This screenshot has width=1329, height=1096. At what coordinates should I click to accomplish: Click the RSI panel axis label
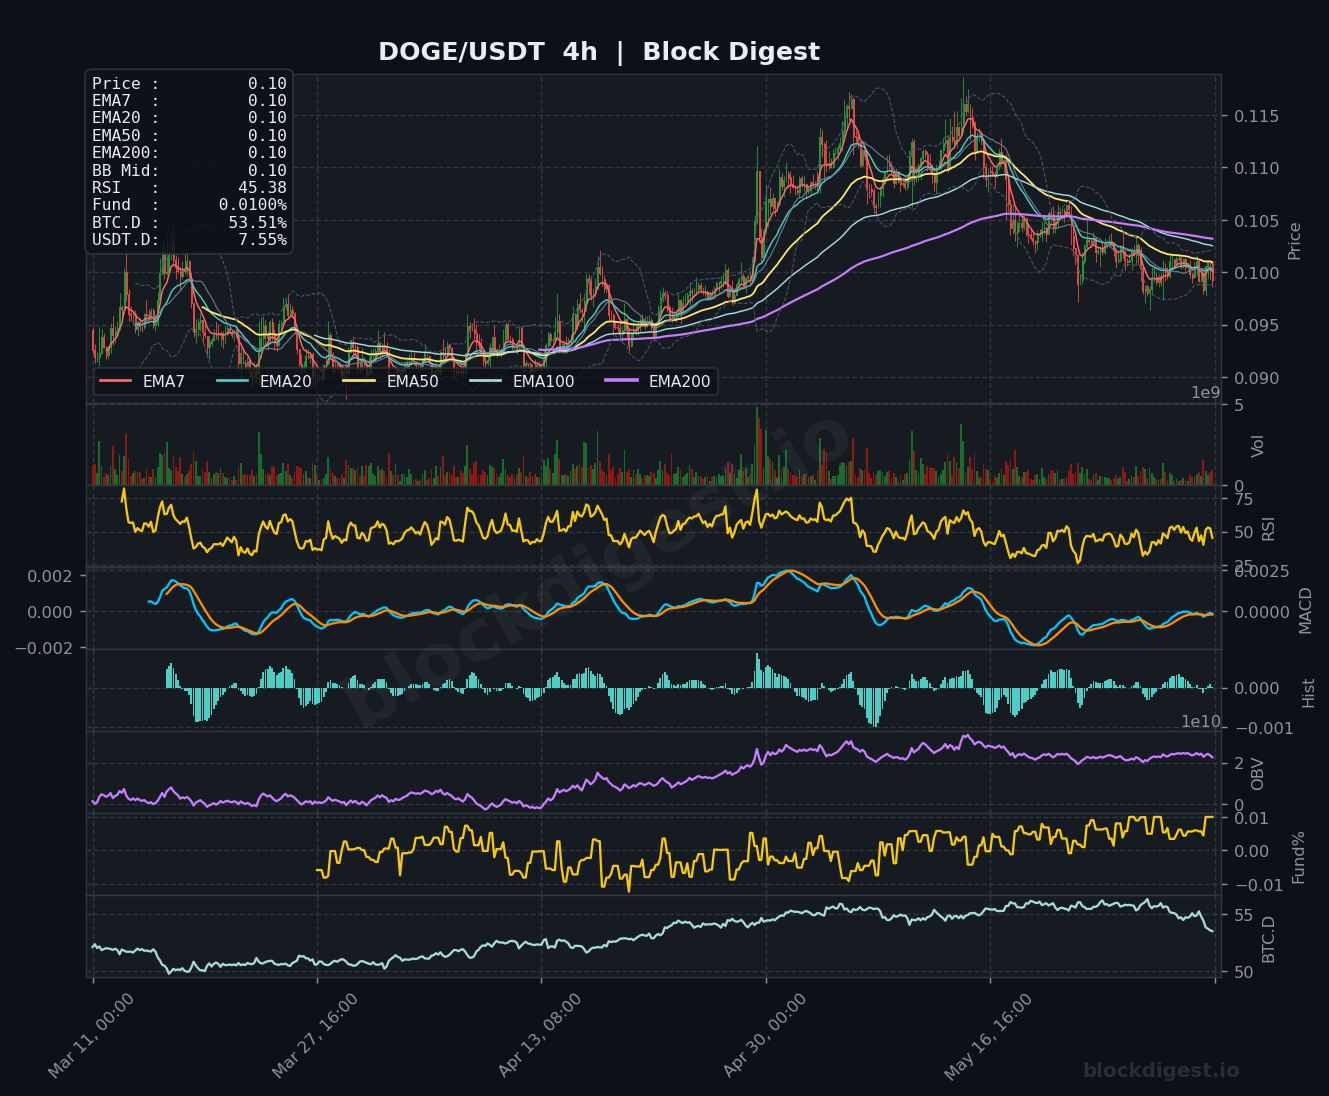tap(1269, 529)
